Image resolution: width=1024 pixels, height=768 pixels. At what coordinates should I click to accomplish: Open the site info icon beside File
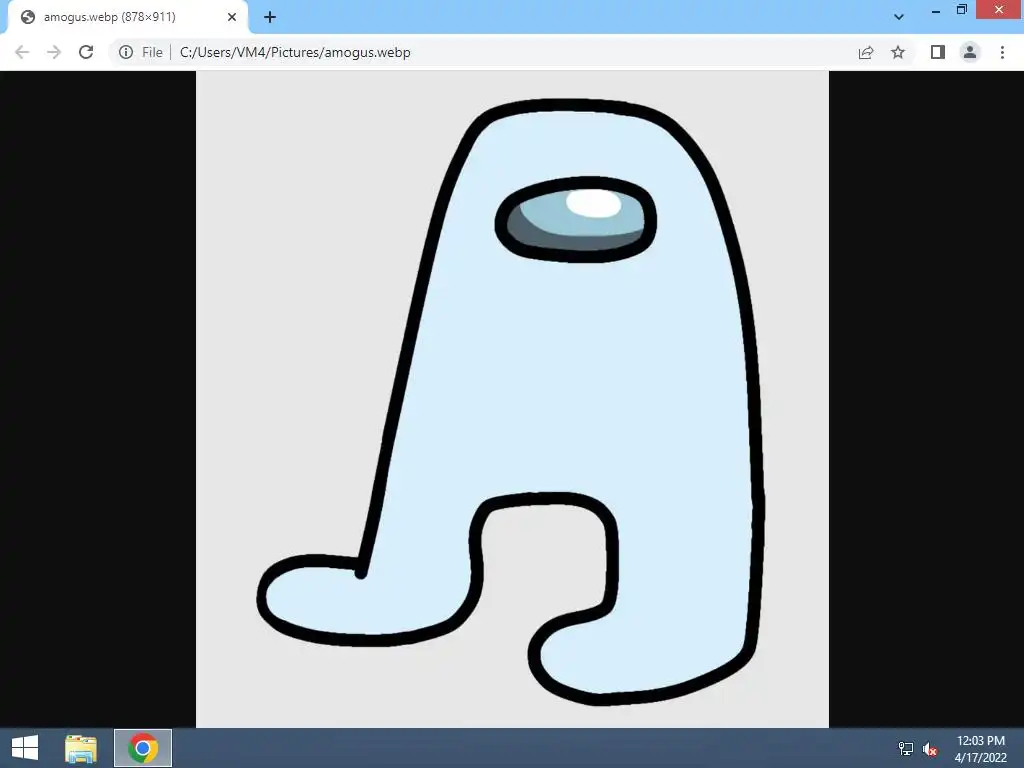tap(126, 52)
